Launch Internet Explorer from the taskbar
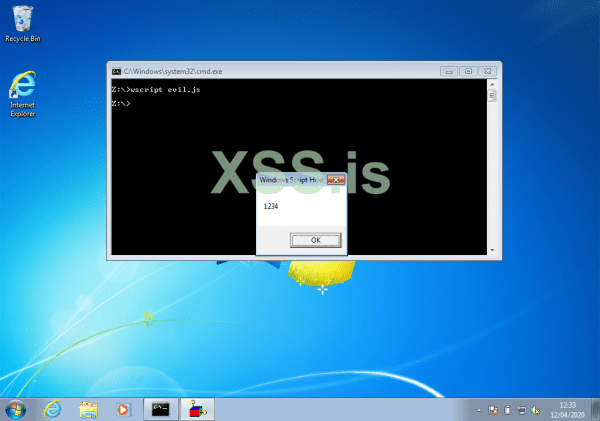600x421 pixels. (x=53, y=409)
